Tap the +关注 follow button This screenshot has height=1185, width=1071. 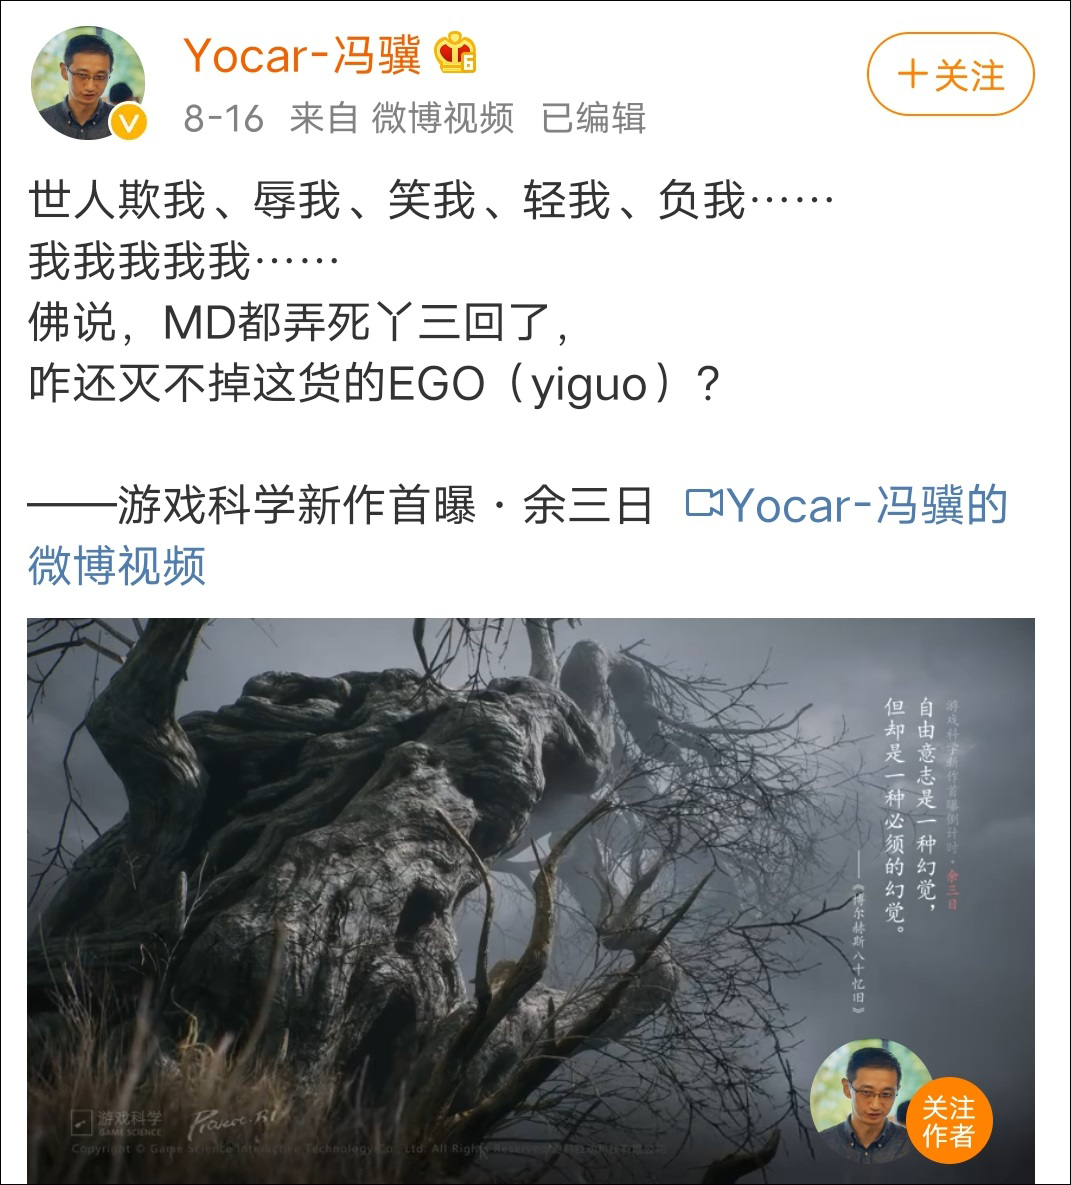(x=950, y=75)
